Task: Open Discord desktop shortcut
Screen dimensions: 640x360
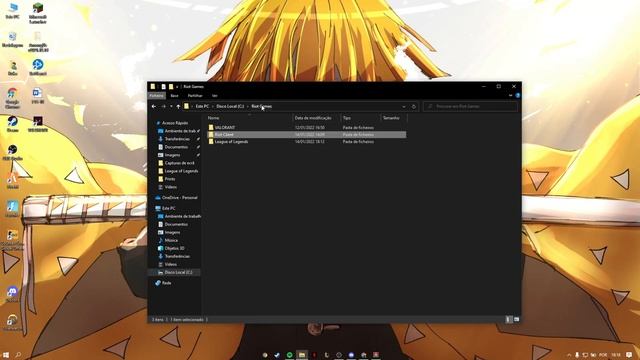Action: click(13, 294)
